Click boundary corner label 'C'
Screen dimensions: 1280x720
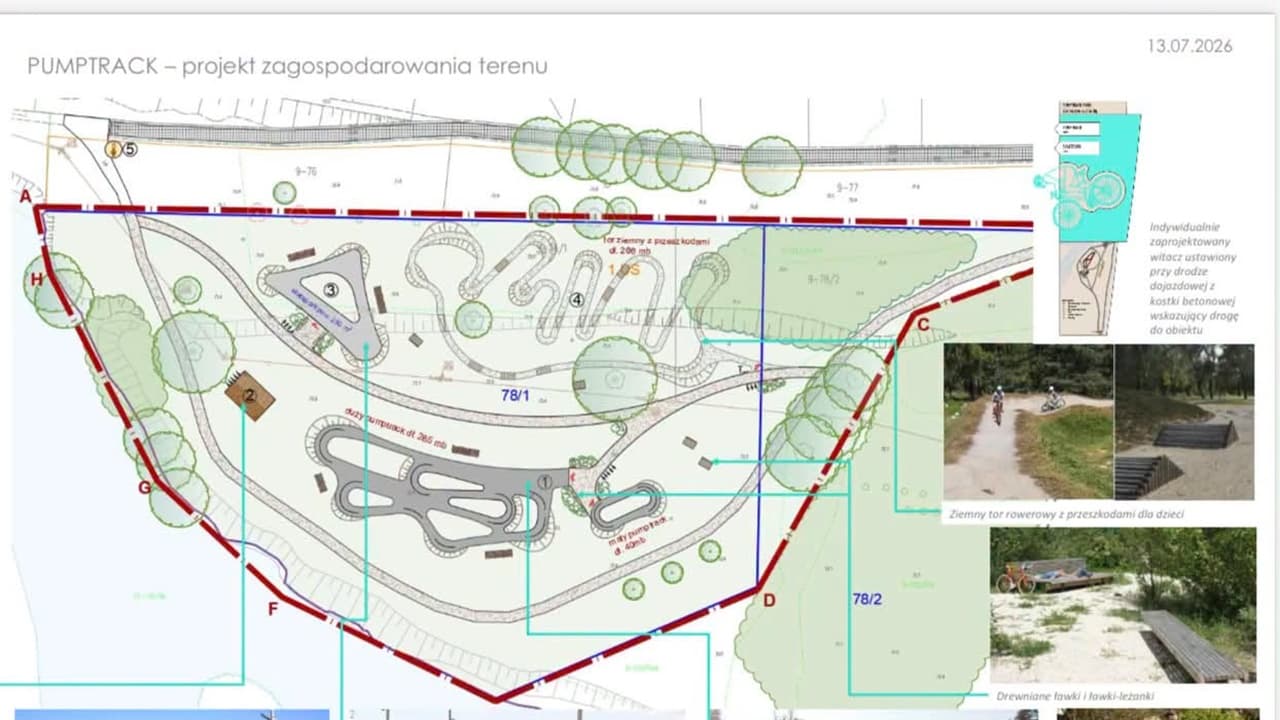[923, 324]
